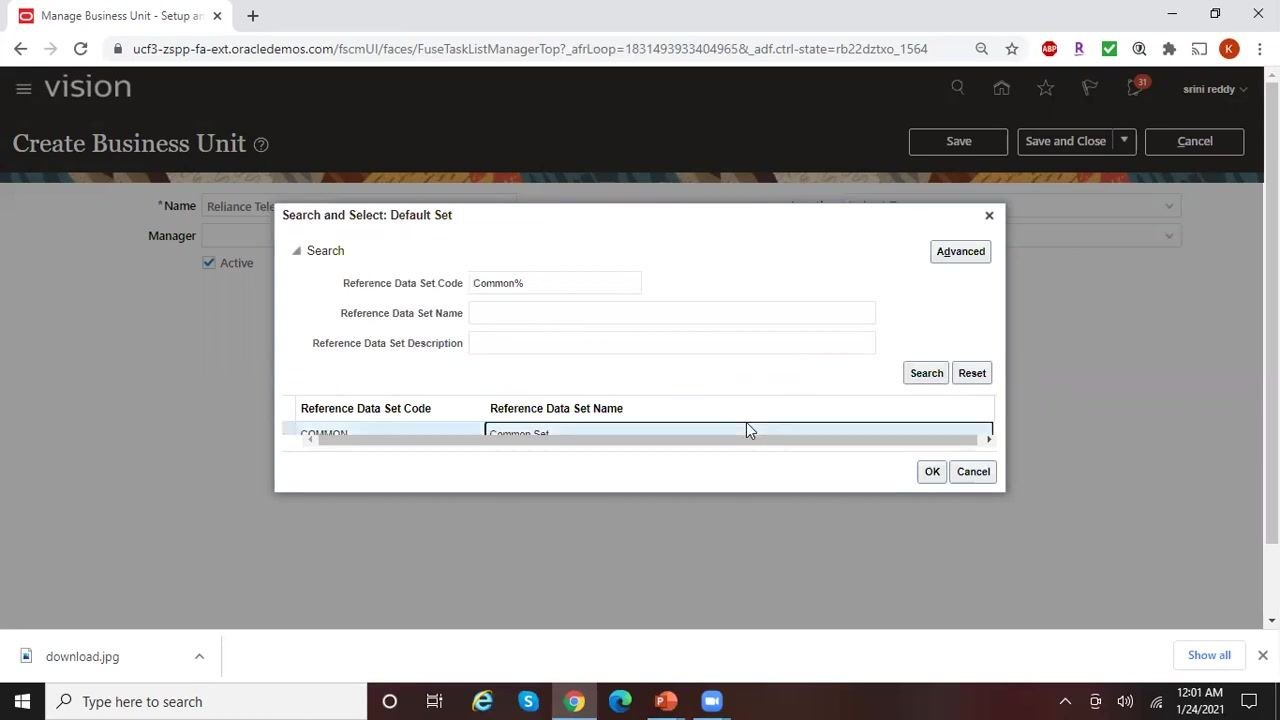The height and width of the screenshot is (720, 1280).
Task: Click the Reference Data Set Code field
Action: [x=555, y=283]
